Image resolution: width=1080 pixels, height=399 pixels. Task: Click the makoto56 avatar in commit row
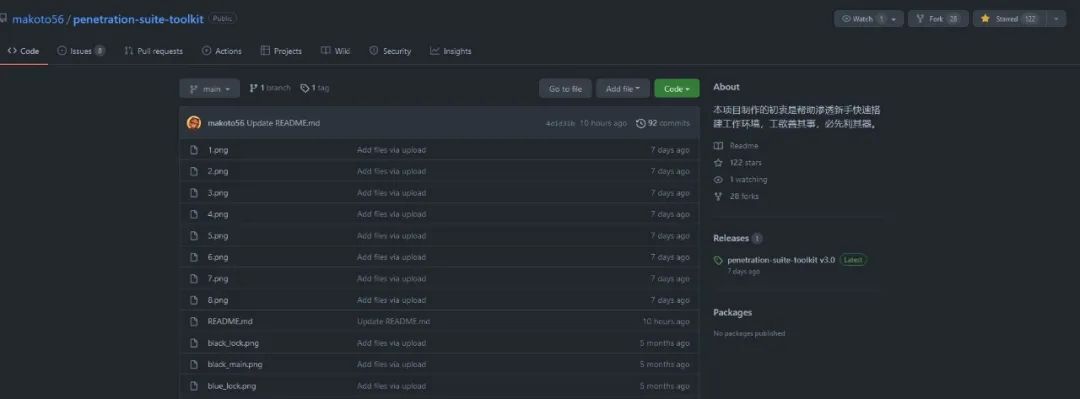click(x=194, y=123)
